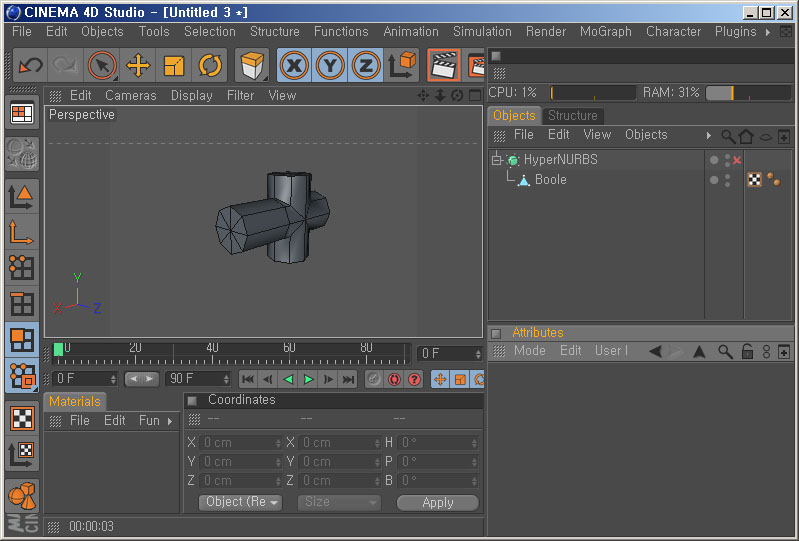Go to start of animation
Viewport: 799px width, 541px height.
coord(248,380)
